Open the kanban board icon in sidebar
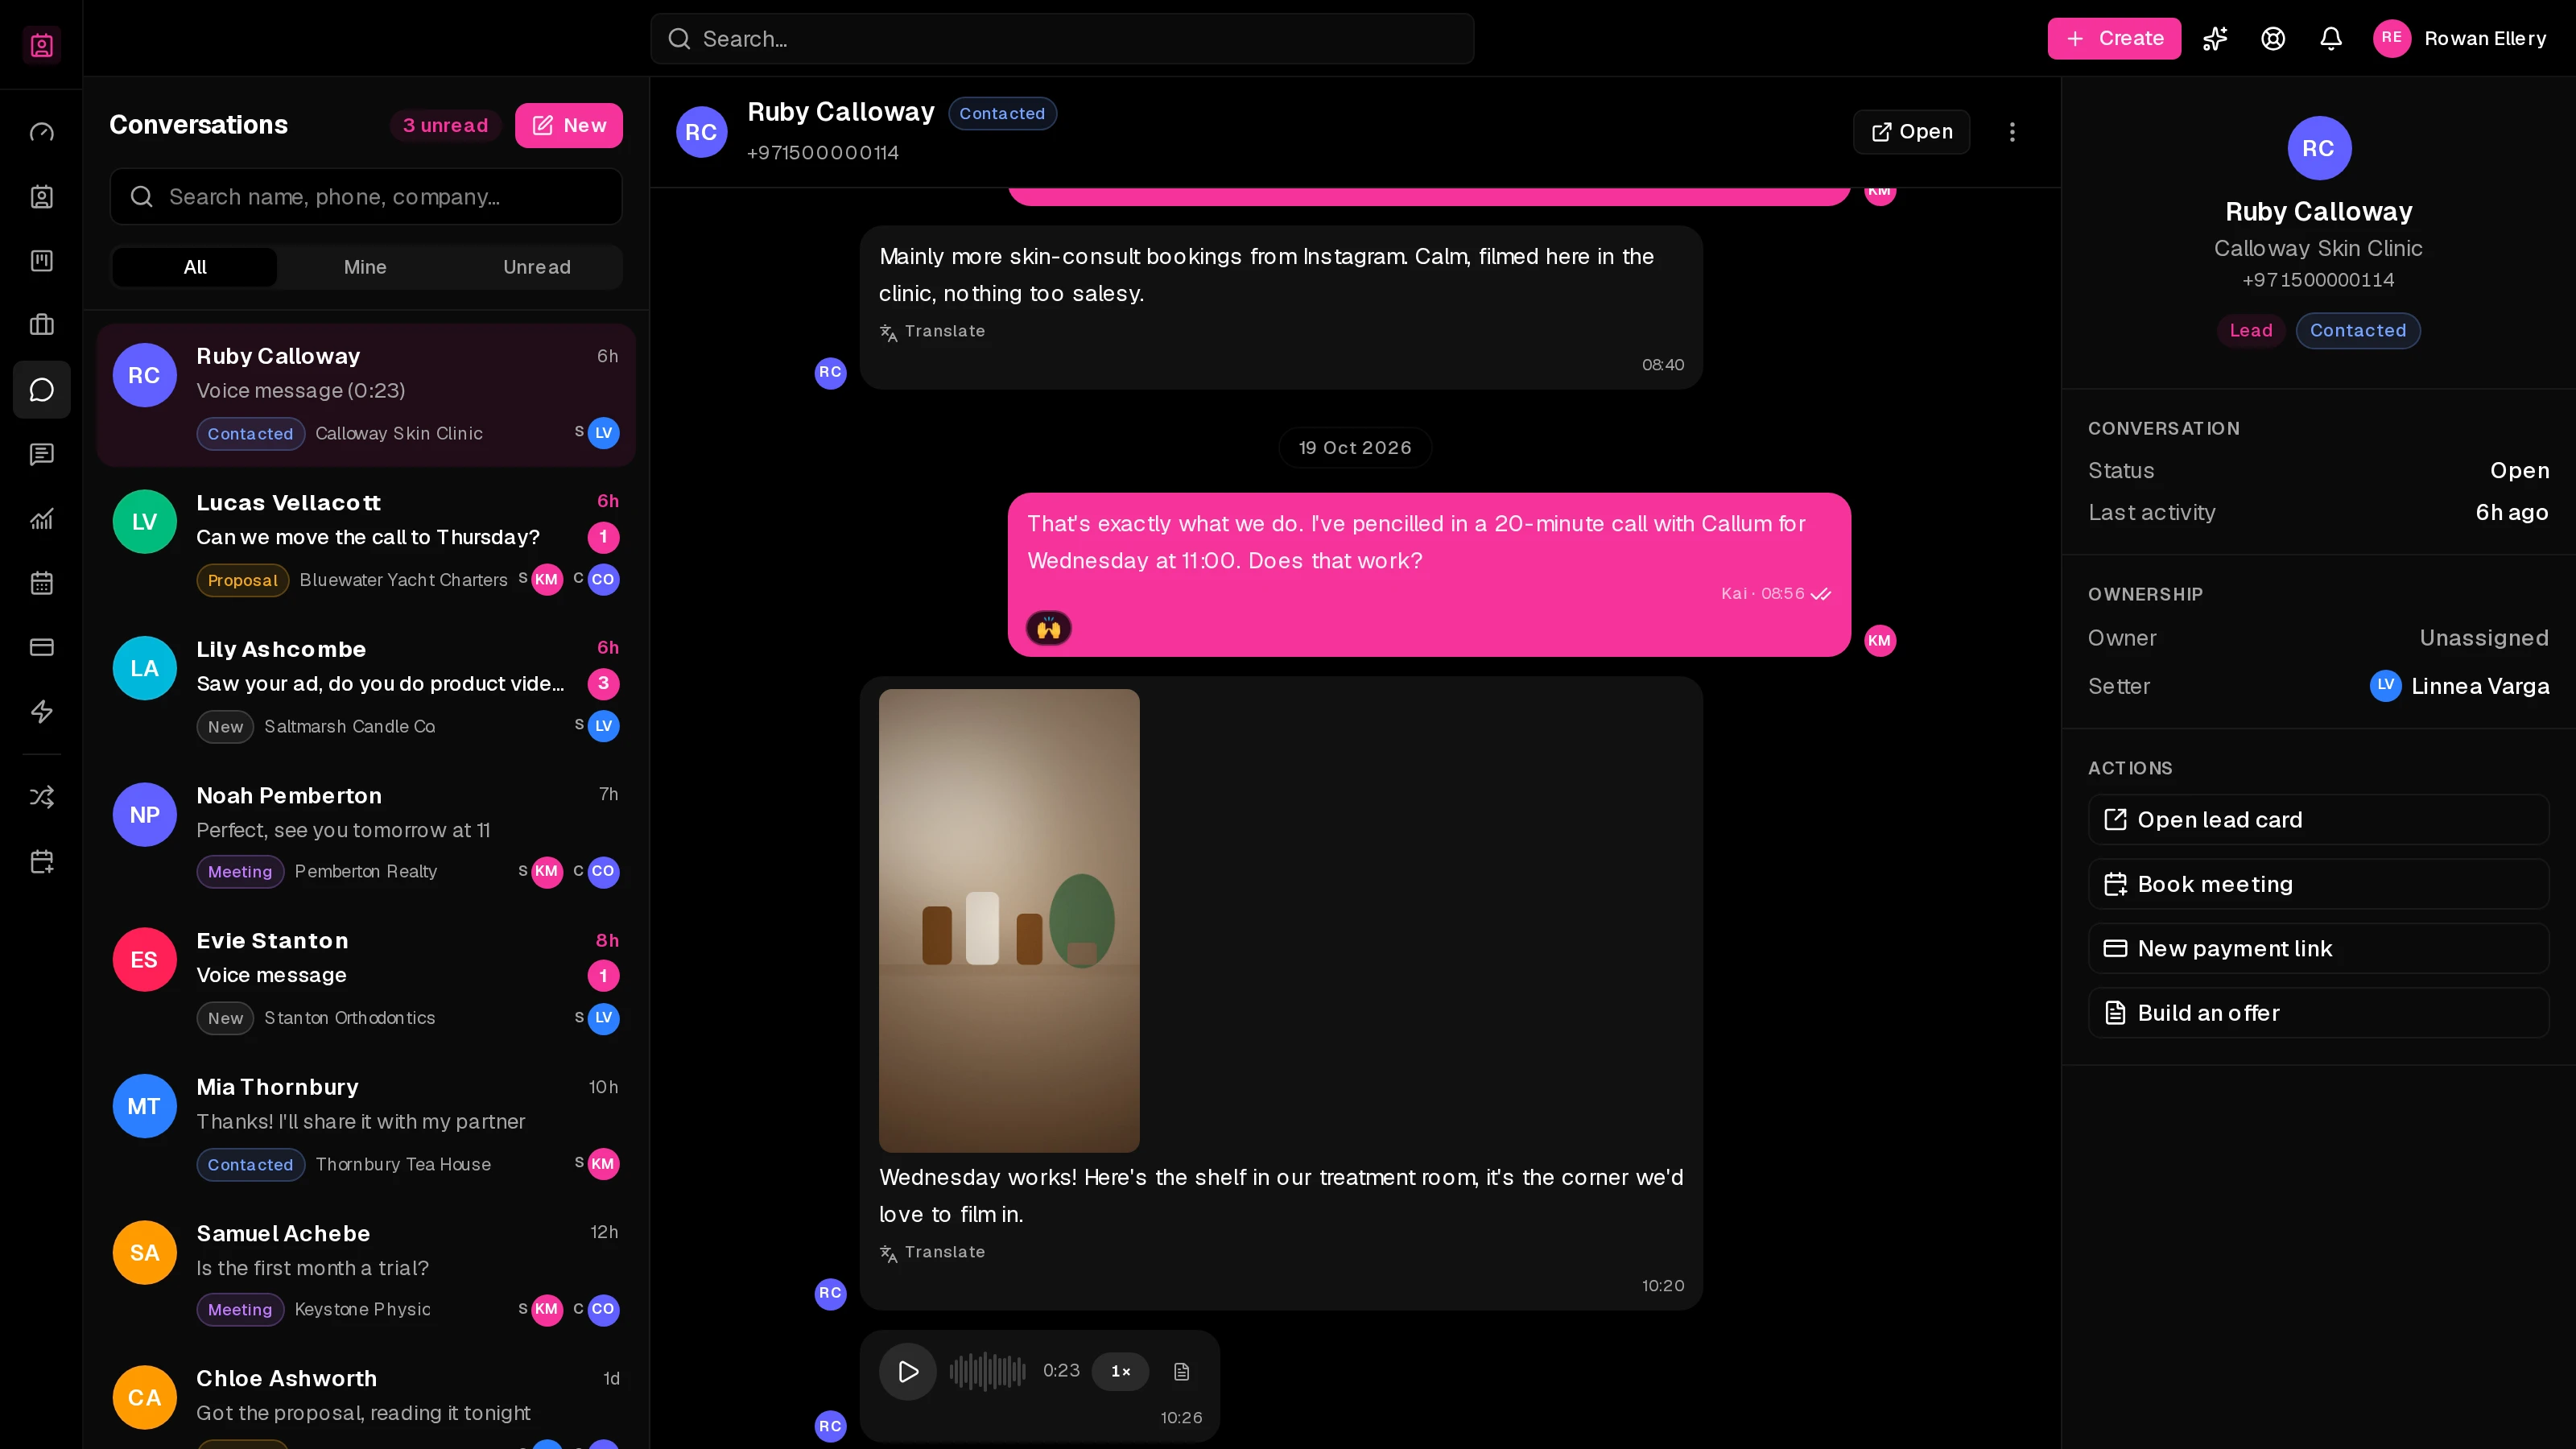This screenshot has height=1449, width=2576. coord(41,261)
